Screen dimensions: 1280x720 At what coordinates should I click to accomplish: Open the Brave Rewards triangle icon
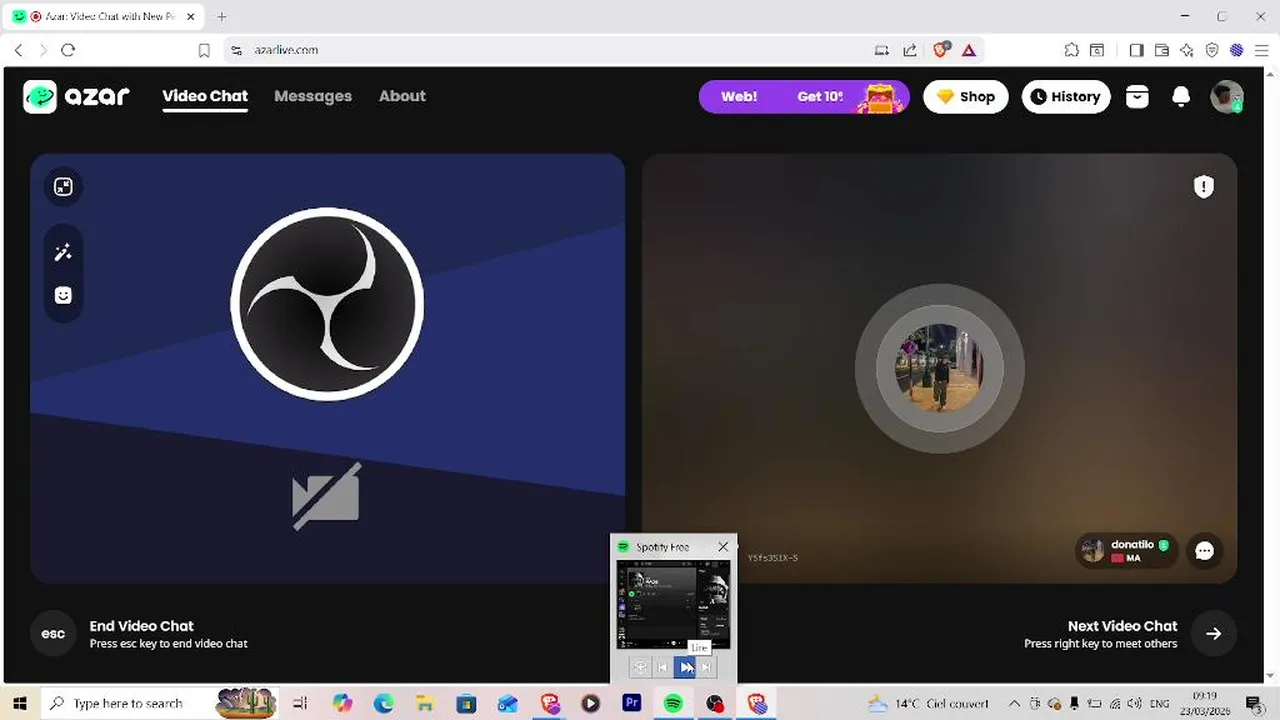968,50
